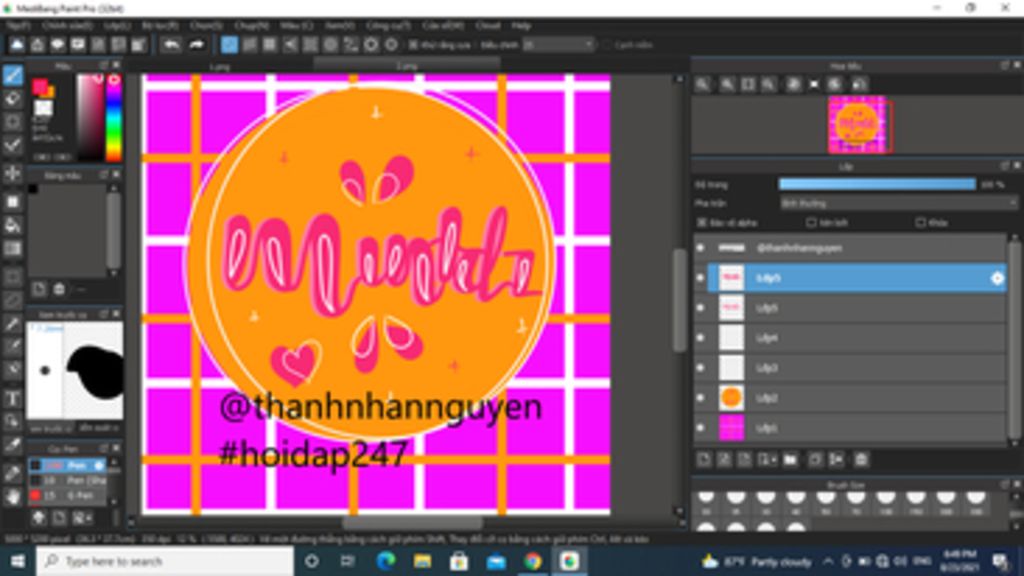The image size is (1024, 576).
Task: Select the rectangular Select tool
Action: tap(12, 277)
